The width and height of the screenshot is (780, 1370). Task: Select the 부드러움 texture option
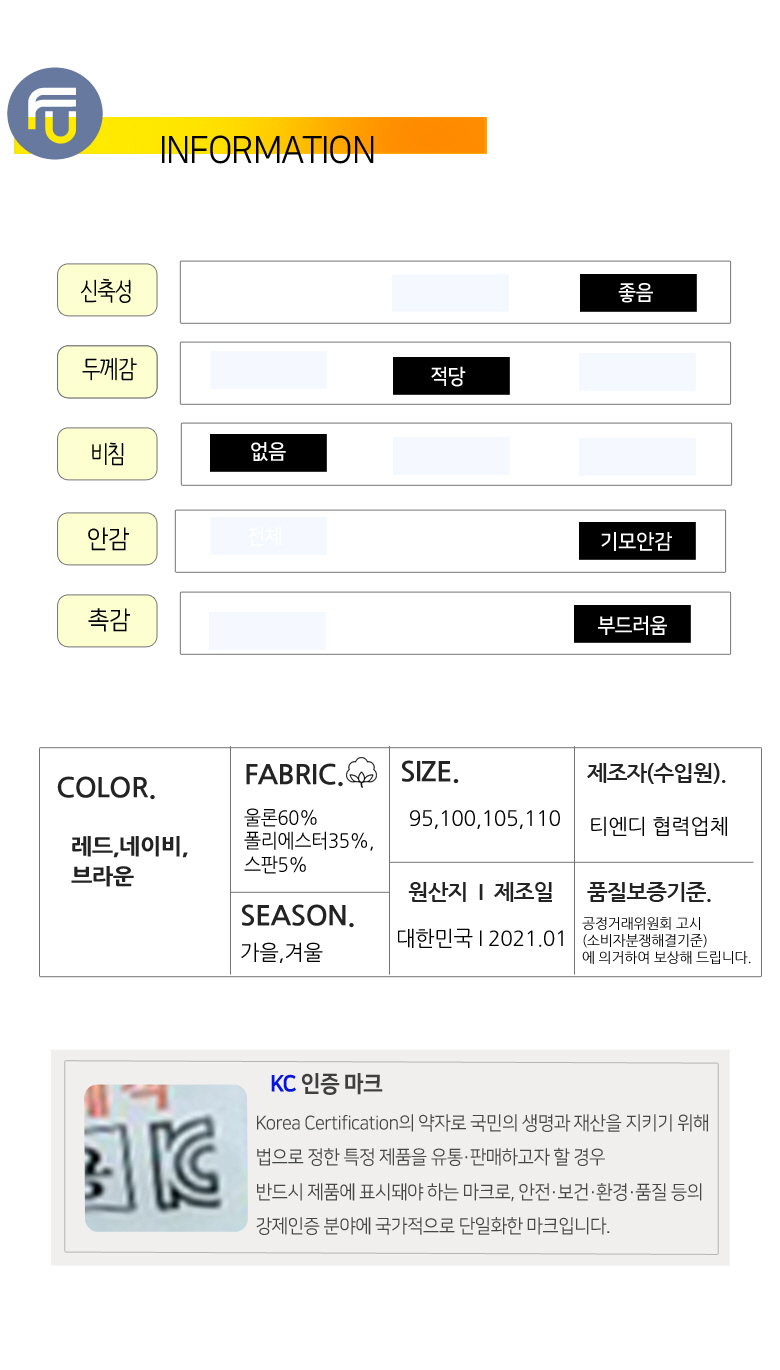[632, 624]
